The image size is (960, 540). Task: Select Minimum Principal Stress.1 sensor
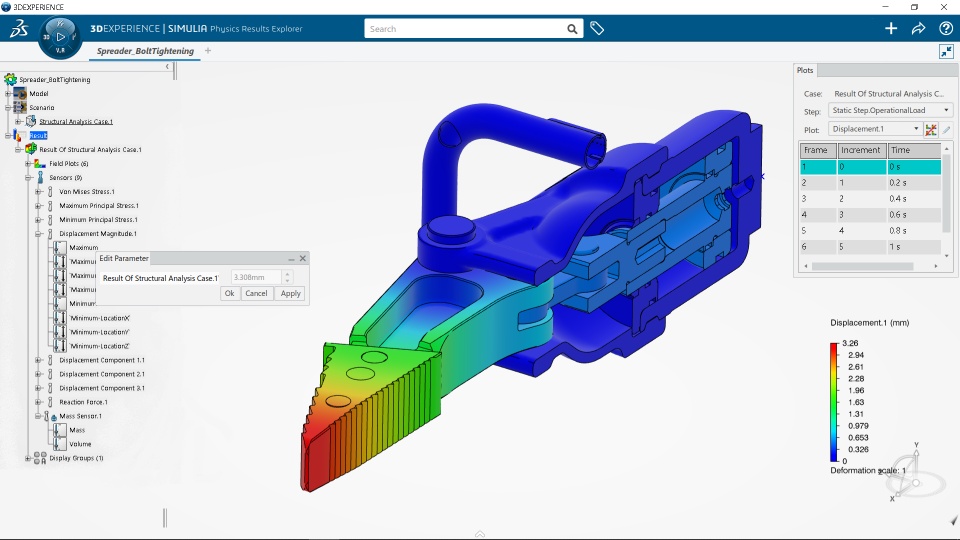click(98, 220)
